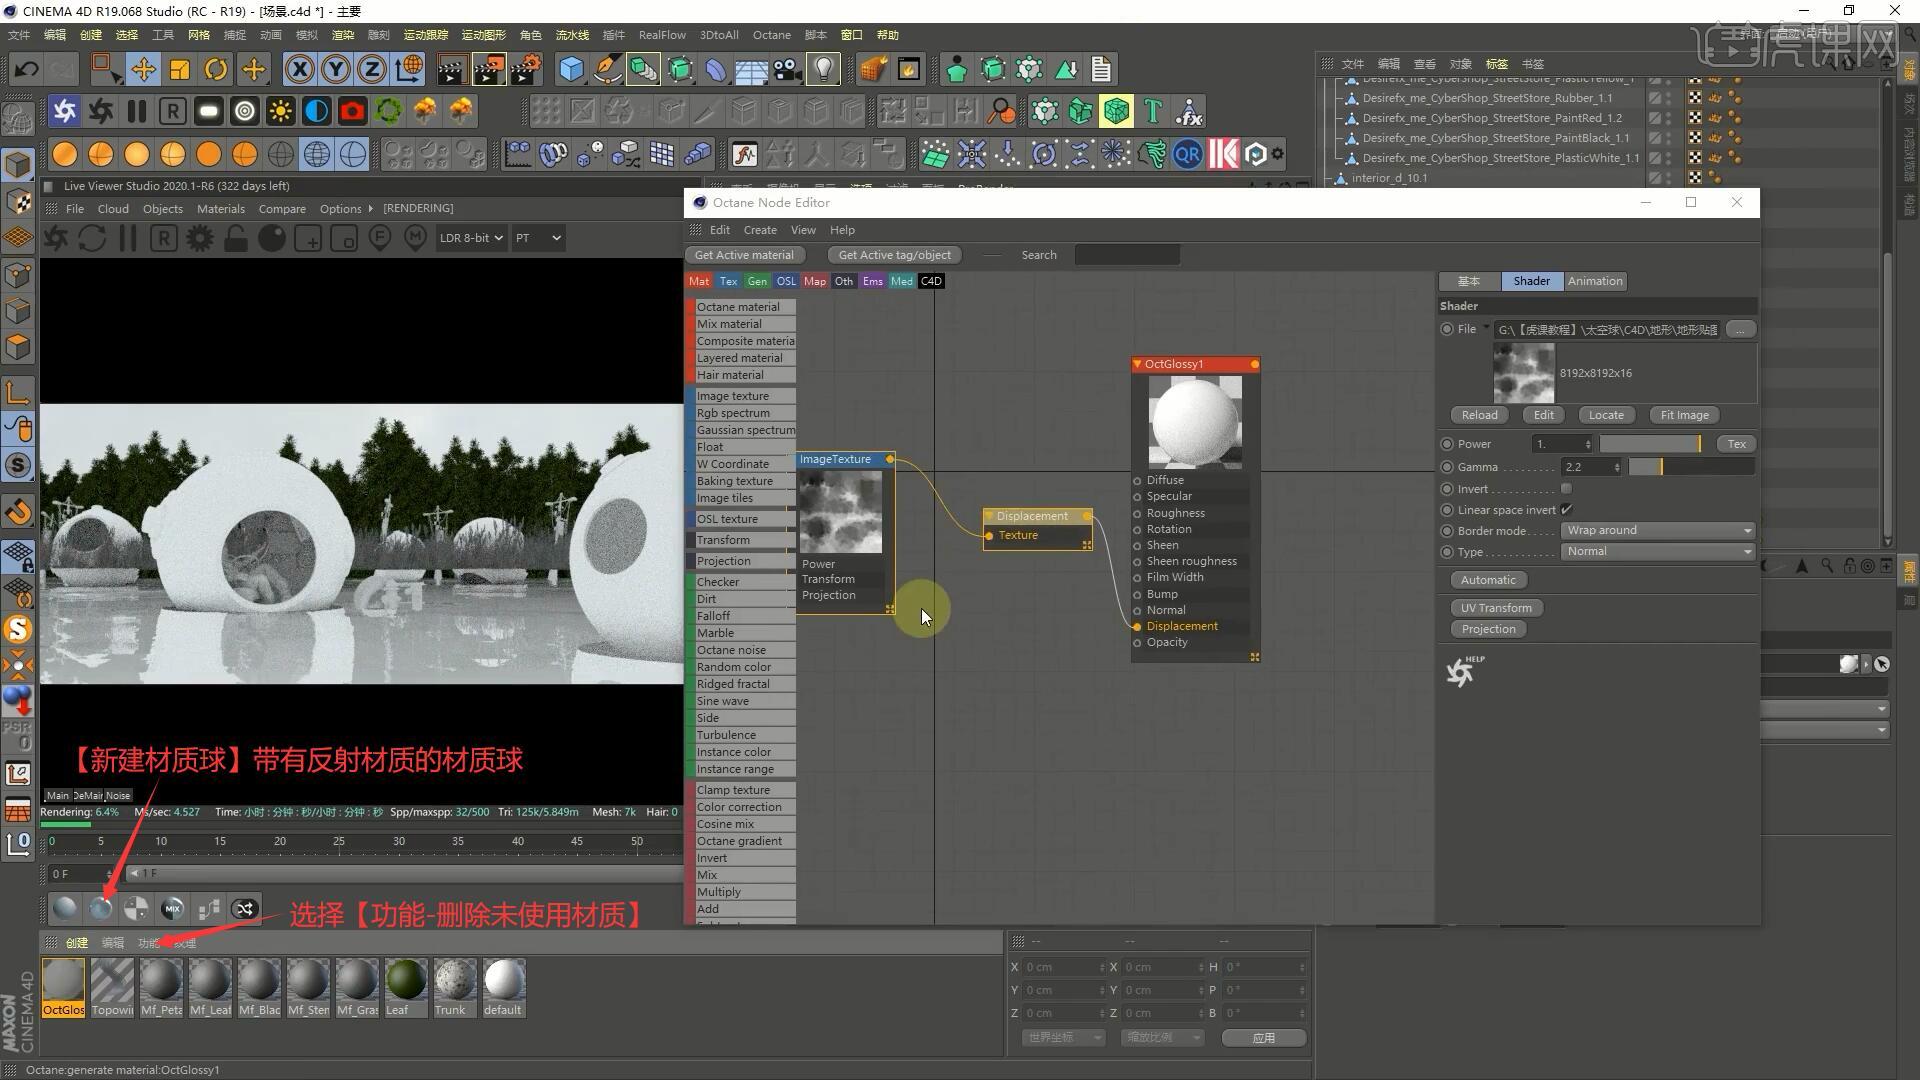Image resolution: width=1920 pixels, height=1080 pixels.
Task: Open the world coordinate system dropdown
Action: click(x=1064, y=1038)
